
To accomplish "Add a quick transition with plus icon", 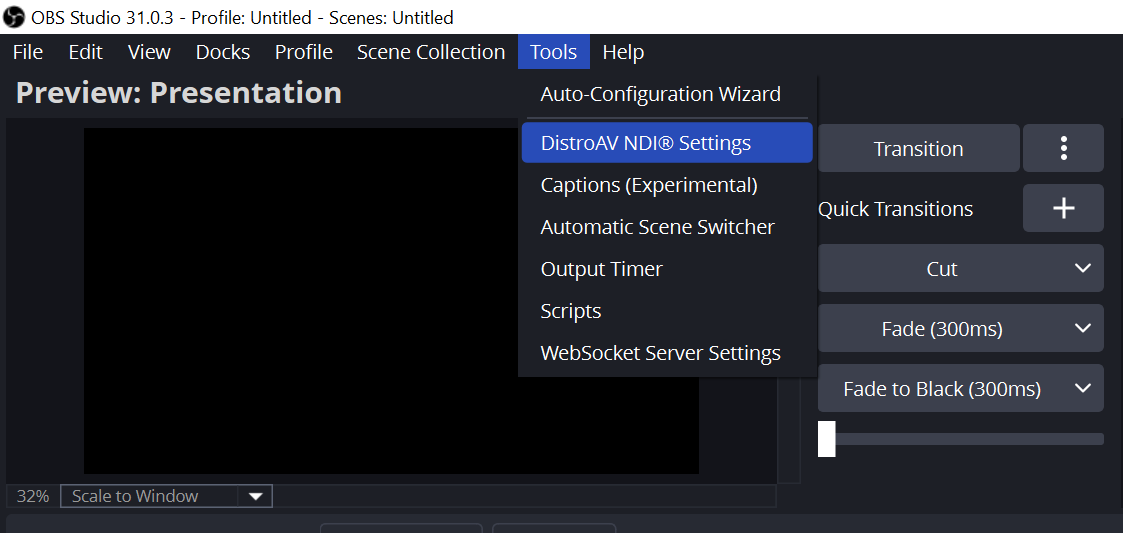I will (x=1063, y=208).
